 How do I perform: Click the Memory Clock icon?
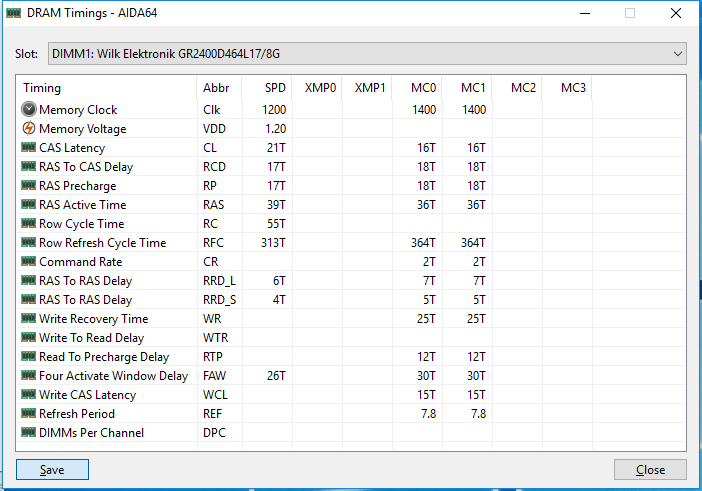pyautogui.click(x=28, y=110)
